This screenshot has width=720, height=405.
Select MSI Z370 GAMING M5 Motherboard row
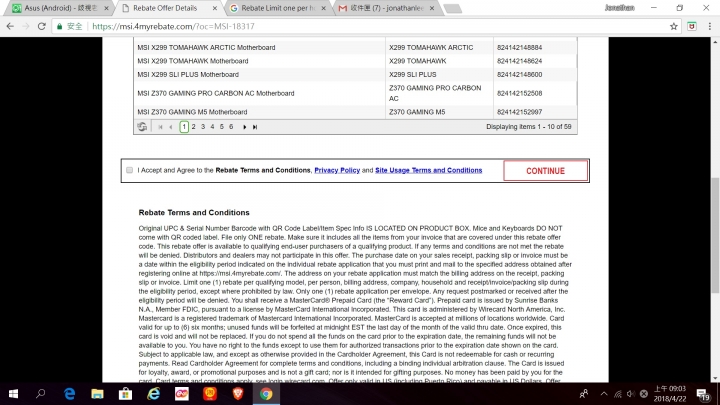pos(355,112)
